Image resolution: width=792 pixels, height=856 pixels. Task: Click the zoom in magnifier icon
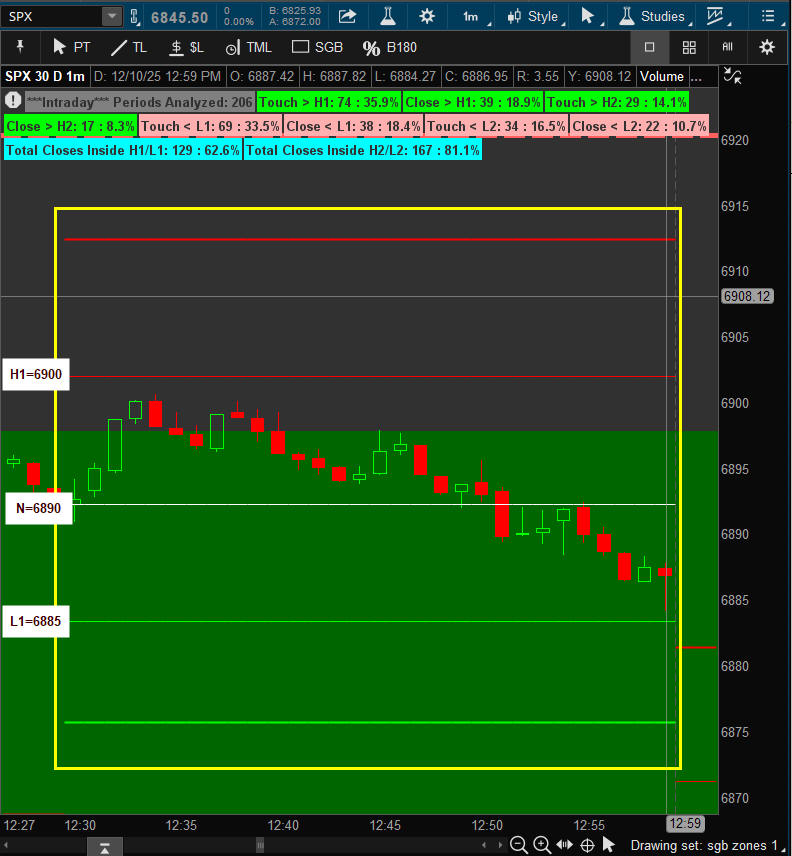coord(541,845)
